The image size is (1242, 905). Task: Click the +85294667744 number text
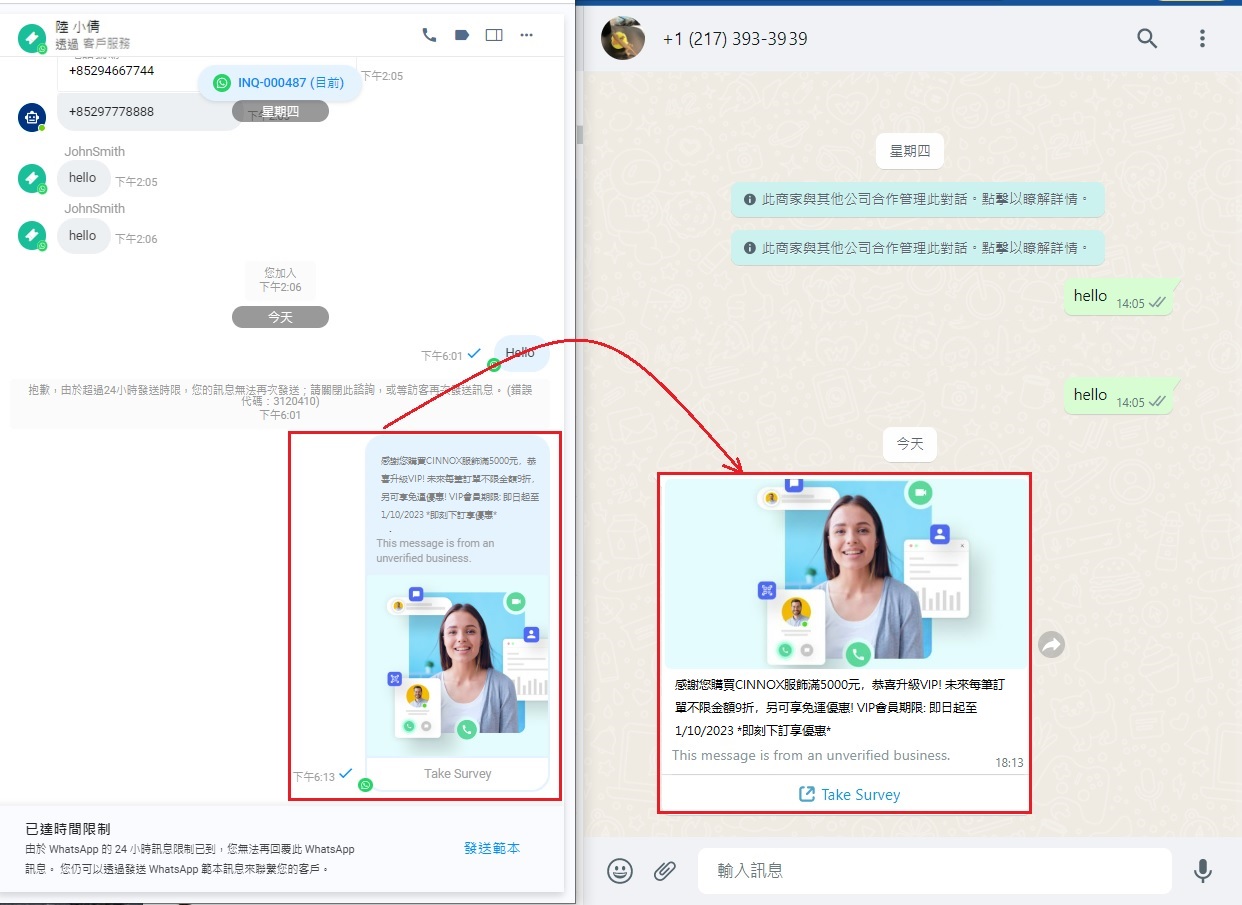111,71
